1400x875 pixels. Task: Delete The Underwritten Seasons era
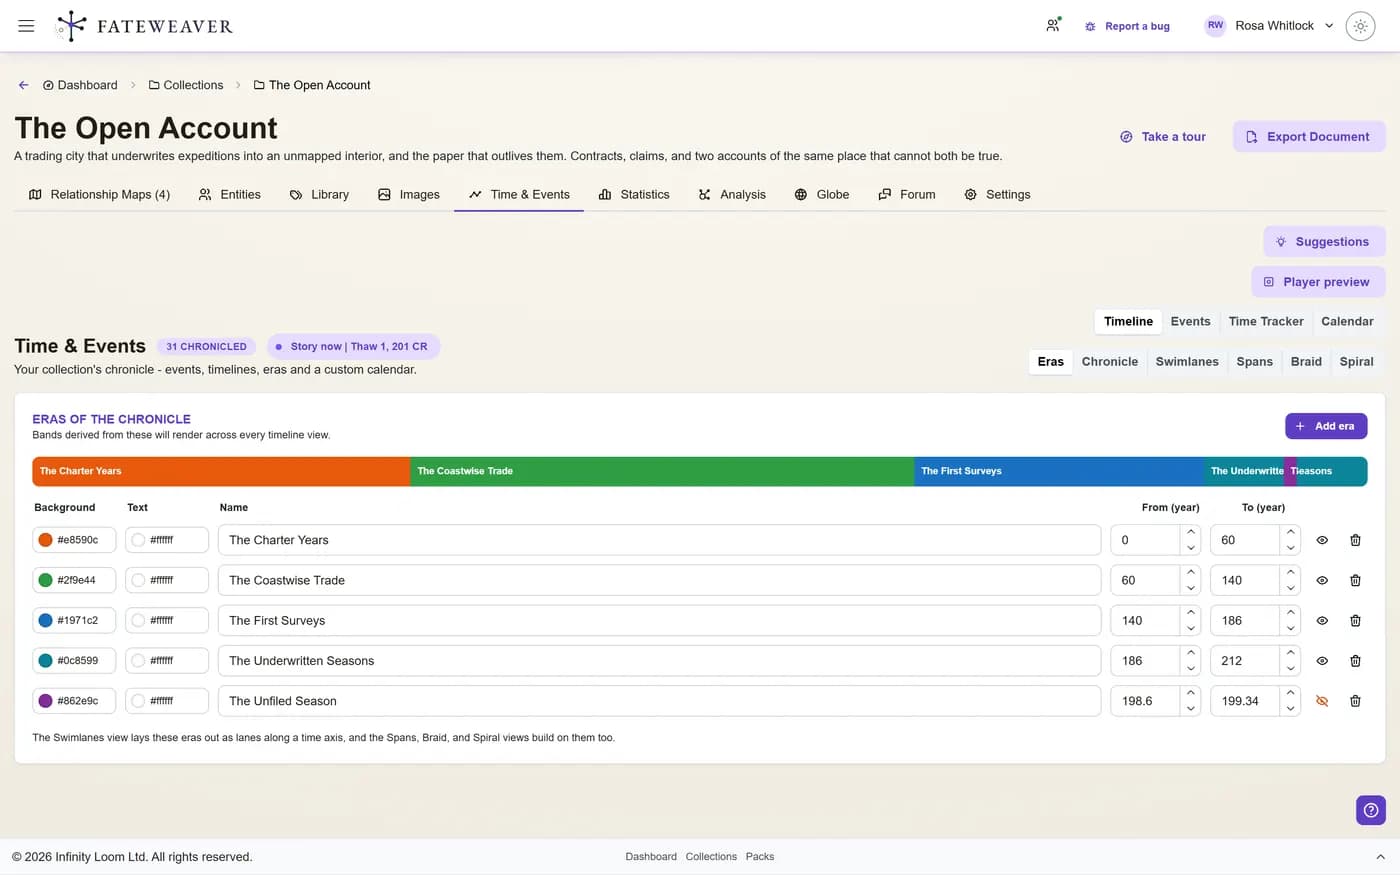[x=1355, y=661]
